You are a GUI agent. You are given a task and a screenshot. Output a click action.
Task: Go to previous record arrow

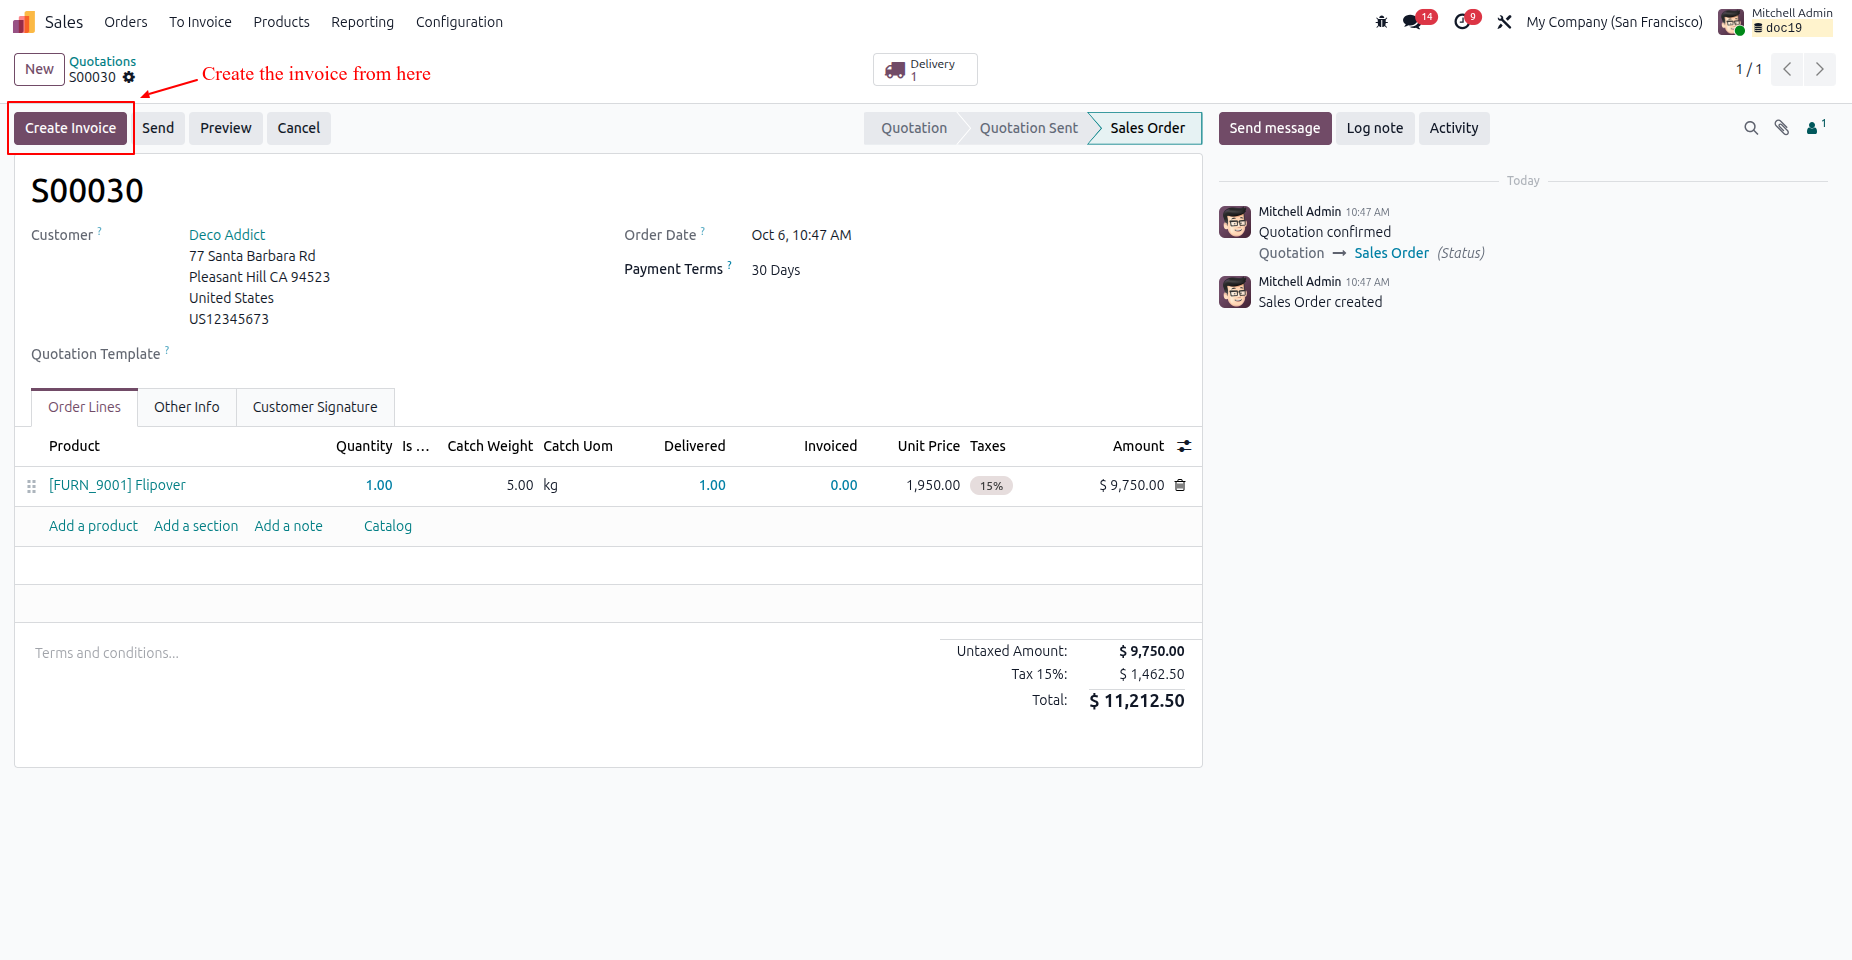point(1787,69)
